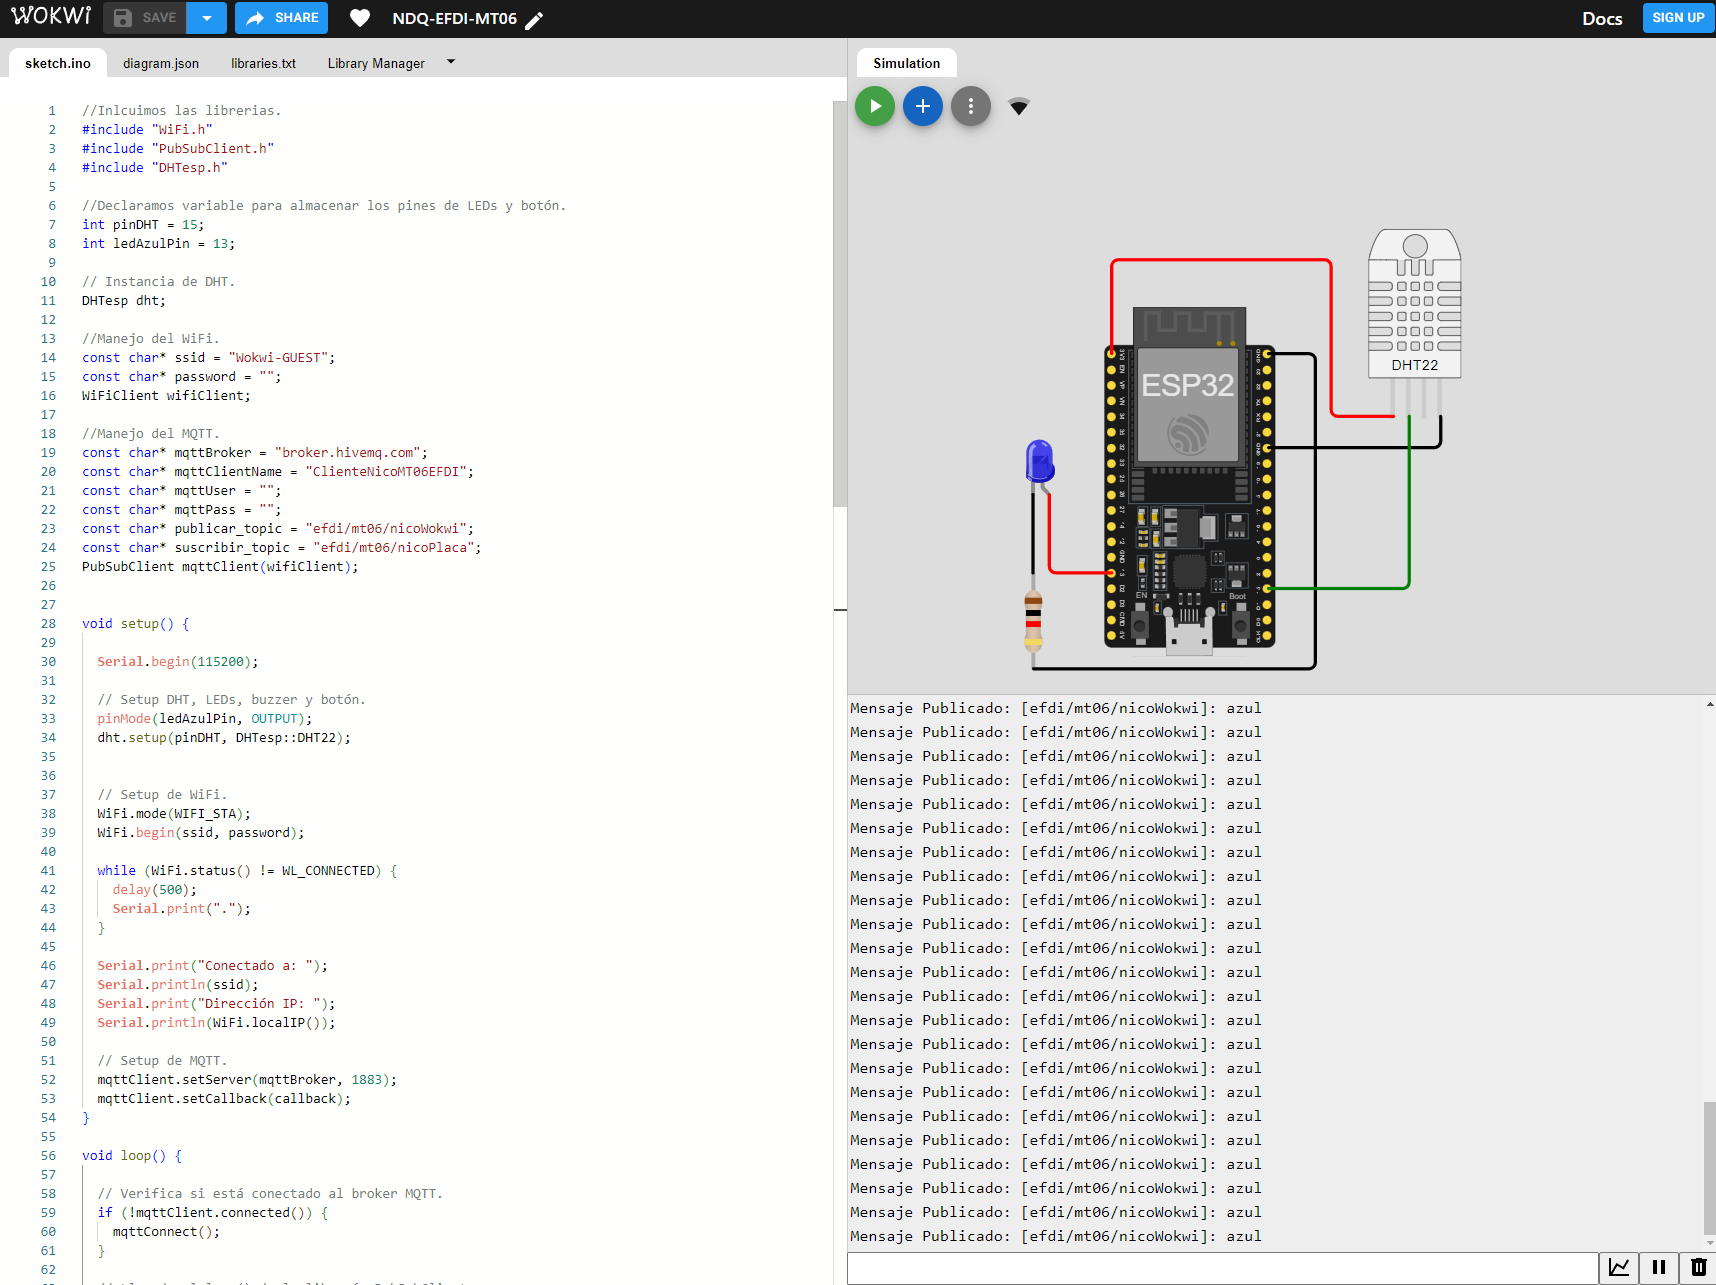Click the "broker.hivemq.com" string
Viewport: 1716px width, 1285px height.
[x=347, y=453]
